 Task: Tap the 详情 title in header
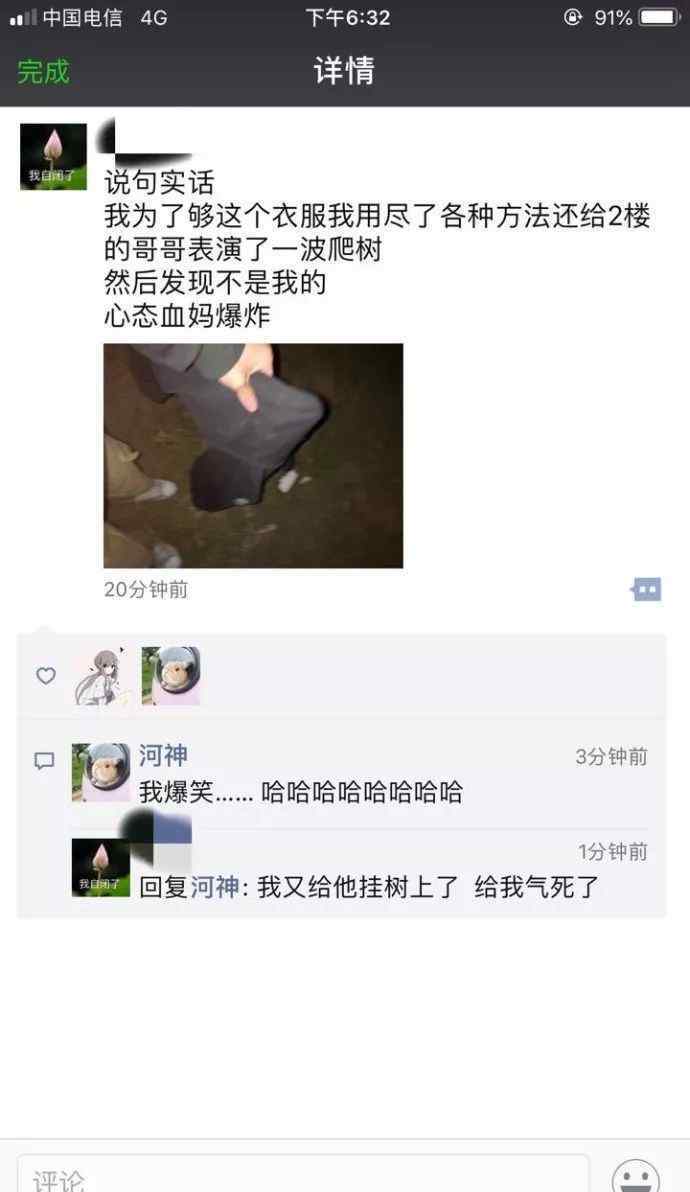(344, 71)
